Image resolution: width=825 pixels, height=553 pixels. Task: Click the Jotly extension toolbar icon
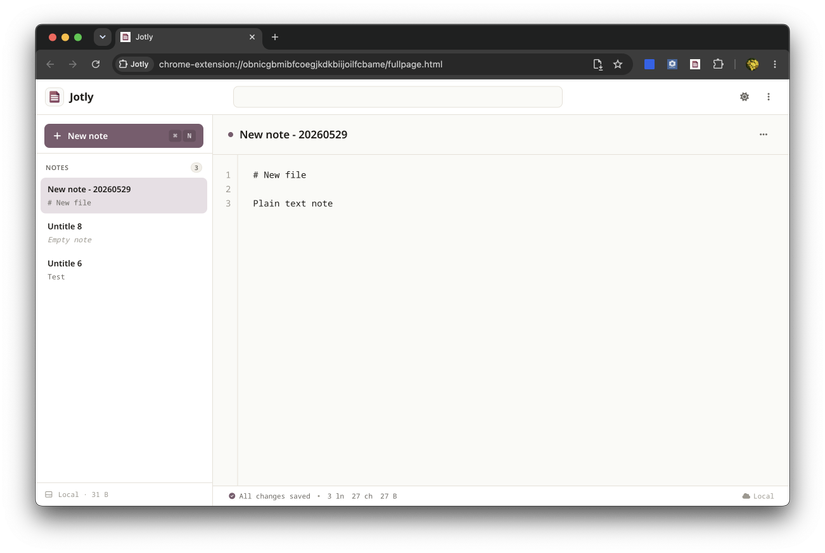coord(695,64)
